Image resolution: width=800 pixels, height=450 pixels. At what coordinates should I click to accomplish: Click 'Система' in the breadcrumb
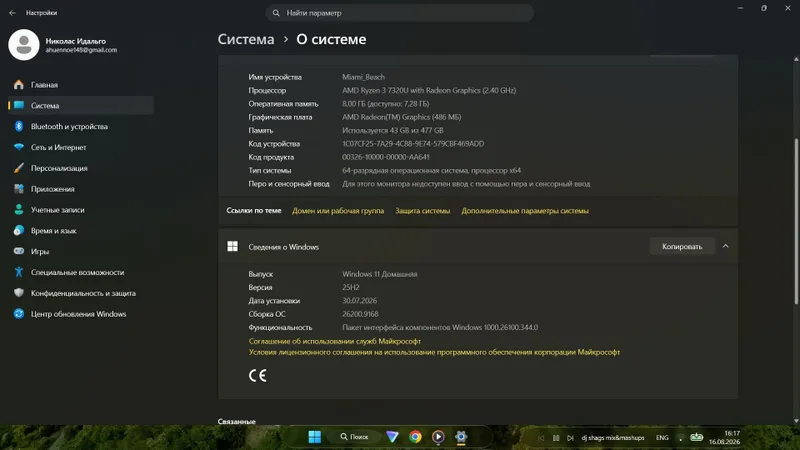[x=246, y=39]
